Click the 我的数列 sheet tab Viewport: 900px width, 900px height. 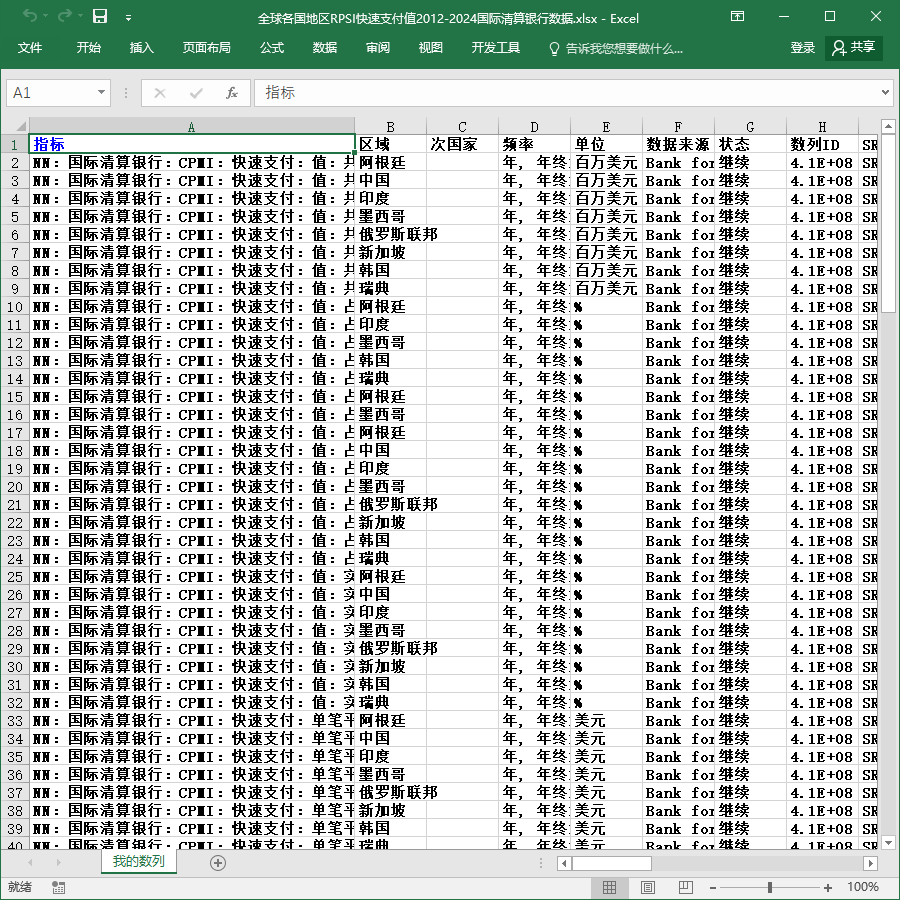tap(138, 862)
